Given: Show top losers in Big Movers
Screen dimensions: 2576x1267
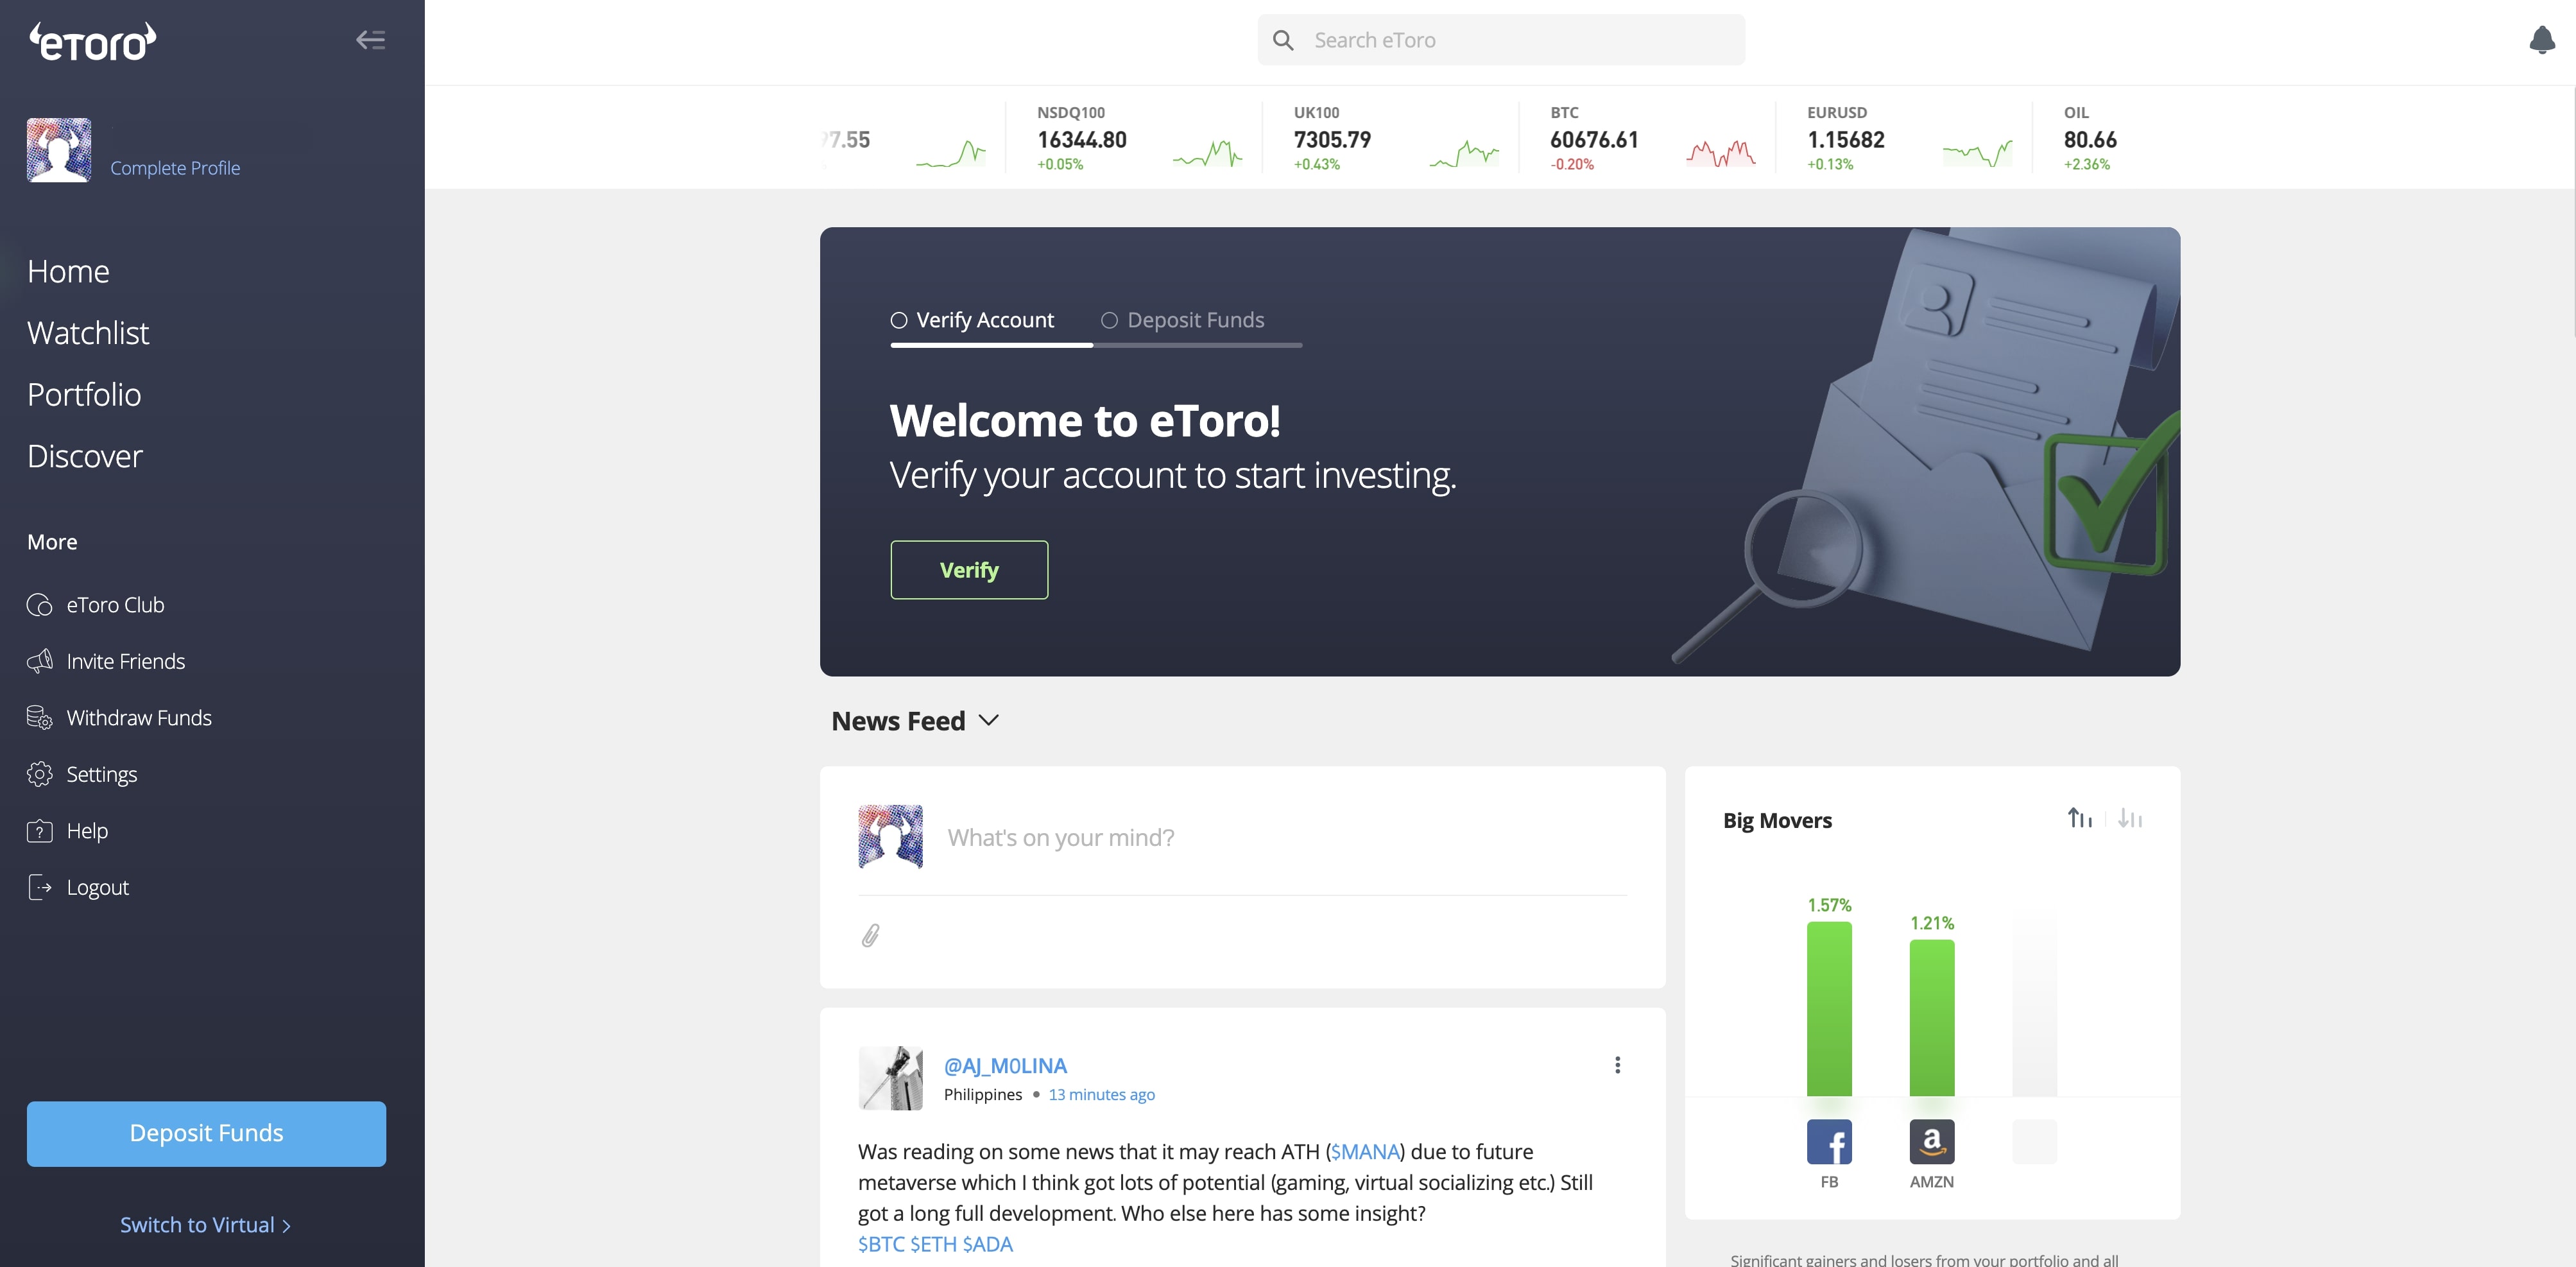Looking at the screenshot, I should coord(2130,818).
